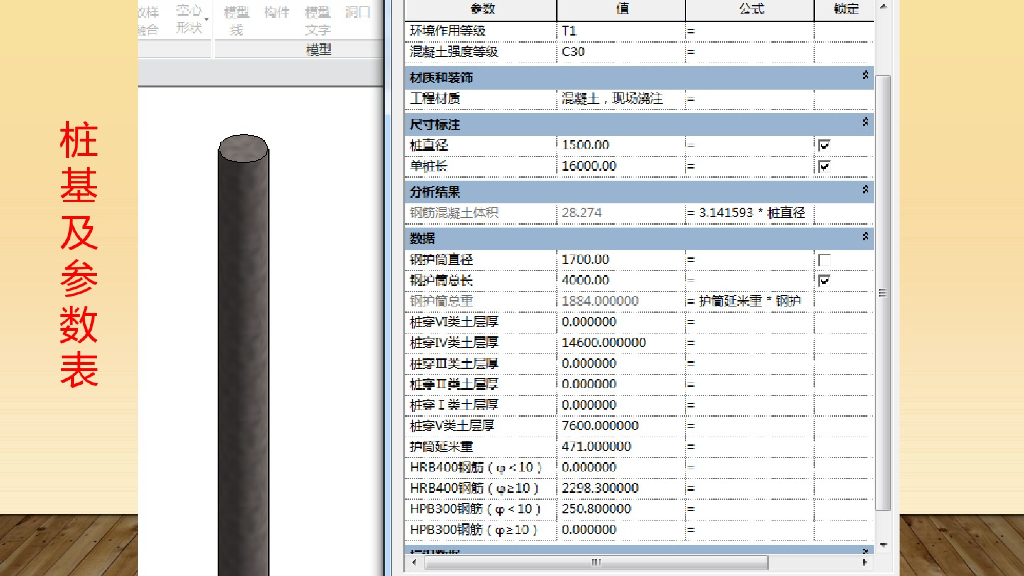The width and height of the screenshot is (1024, 576).
Task: Click the 模型文字 (Model Text) ribbon tool
Action: pyautogui.click(x=318, y=20)
